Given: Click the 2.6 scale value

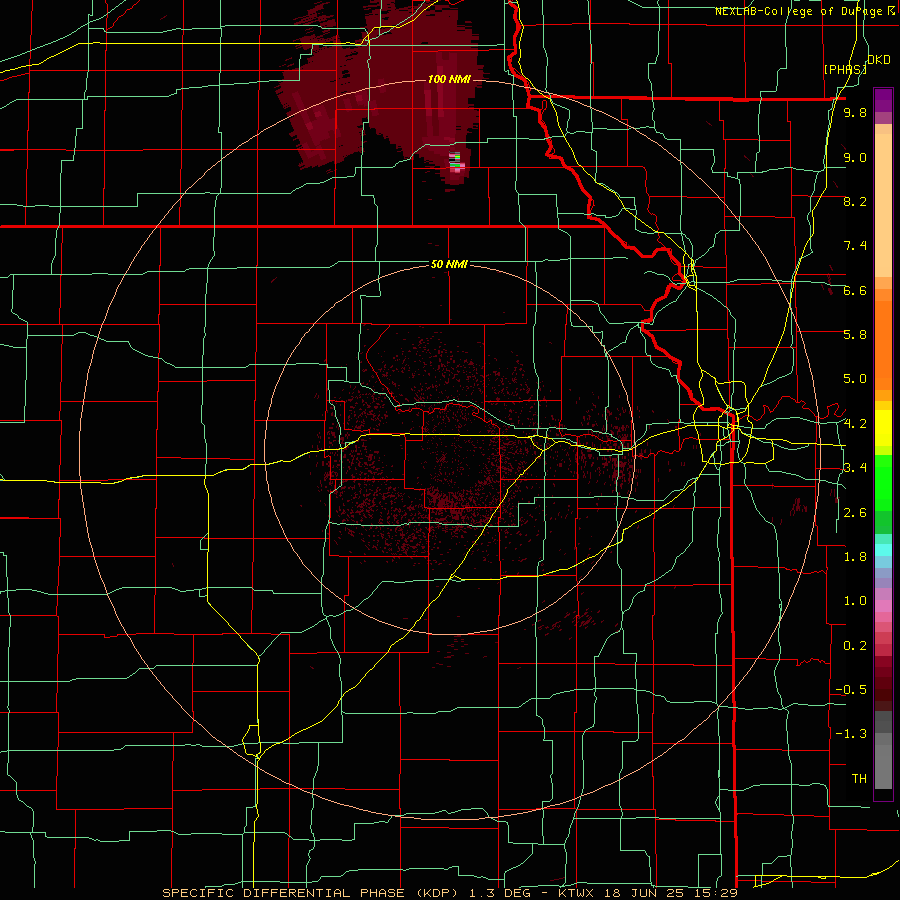Looking at the screenshot, I should coord(855,513).
